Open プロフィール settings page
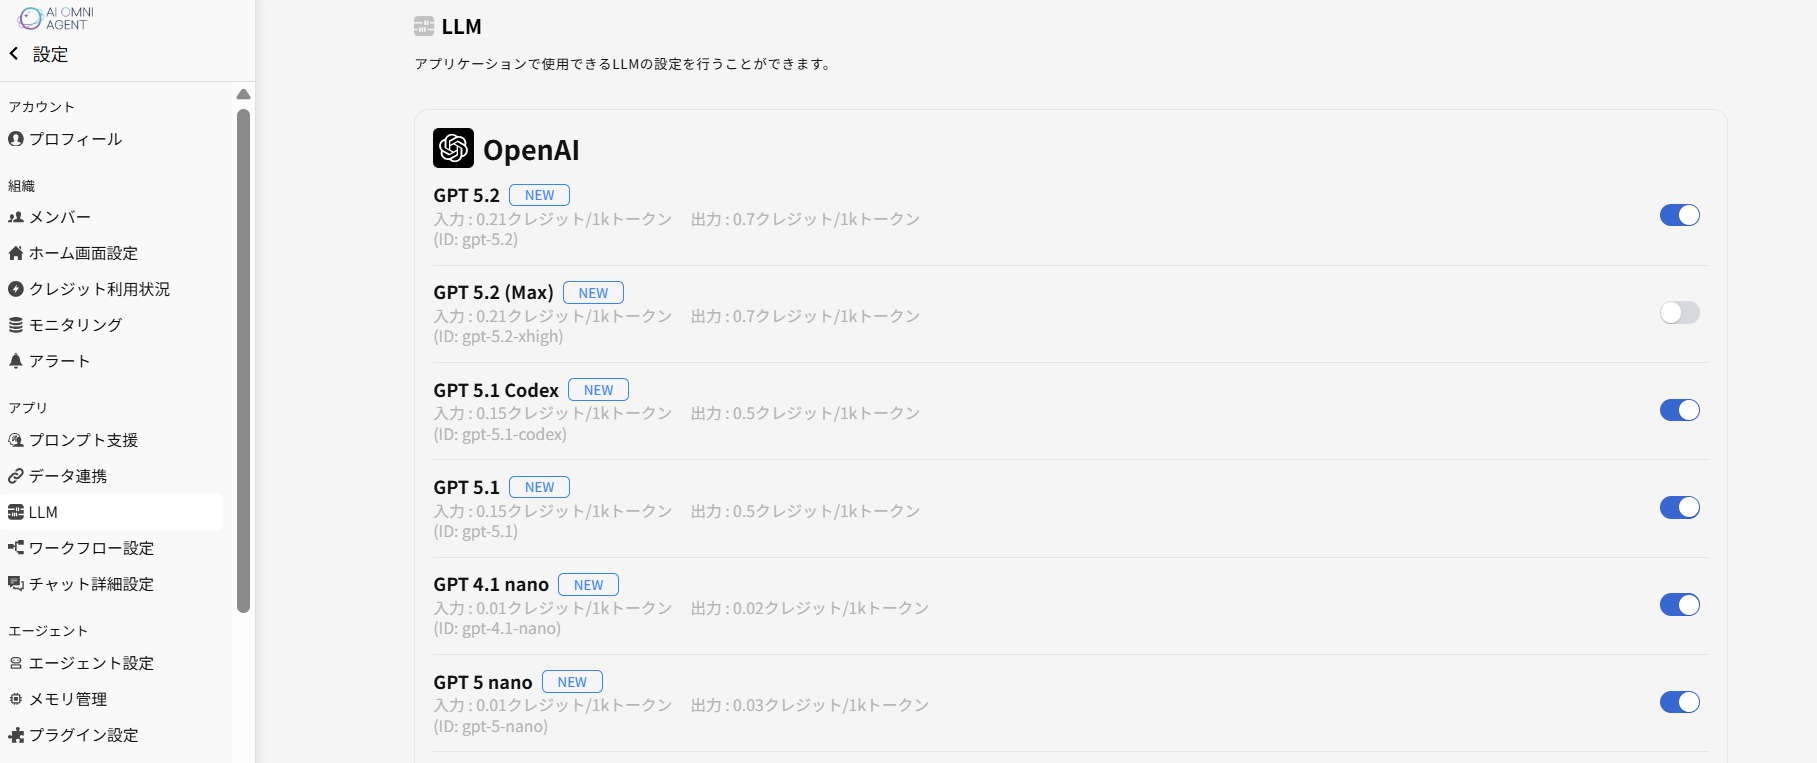Screen dimensions: 1817x763 click(x=112, y=139)
